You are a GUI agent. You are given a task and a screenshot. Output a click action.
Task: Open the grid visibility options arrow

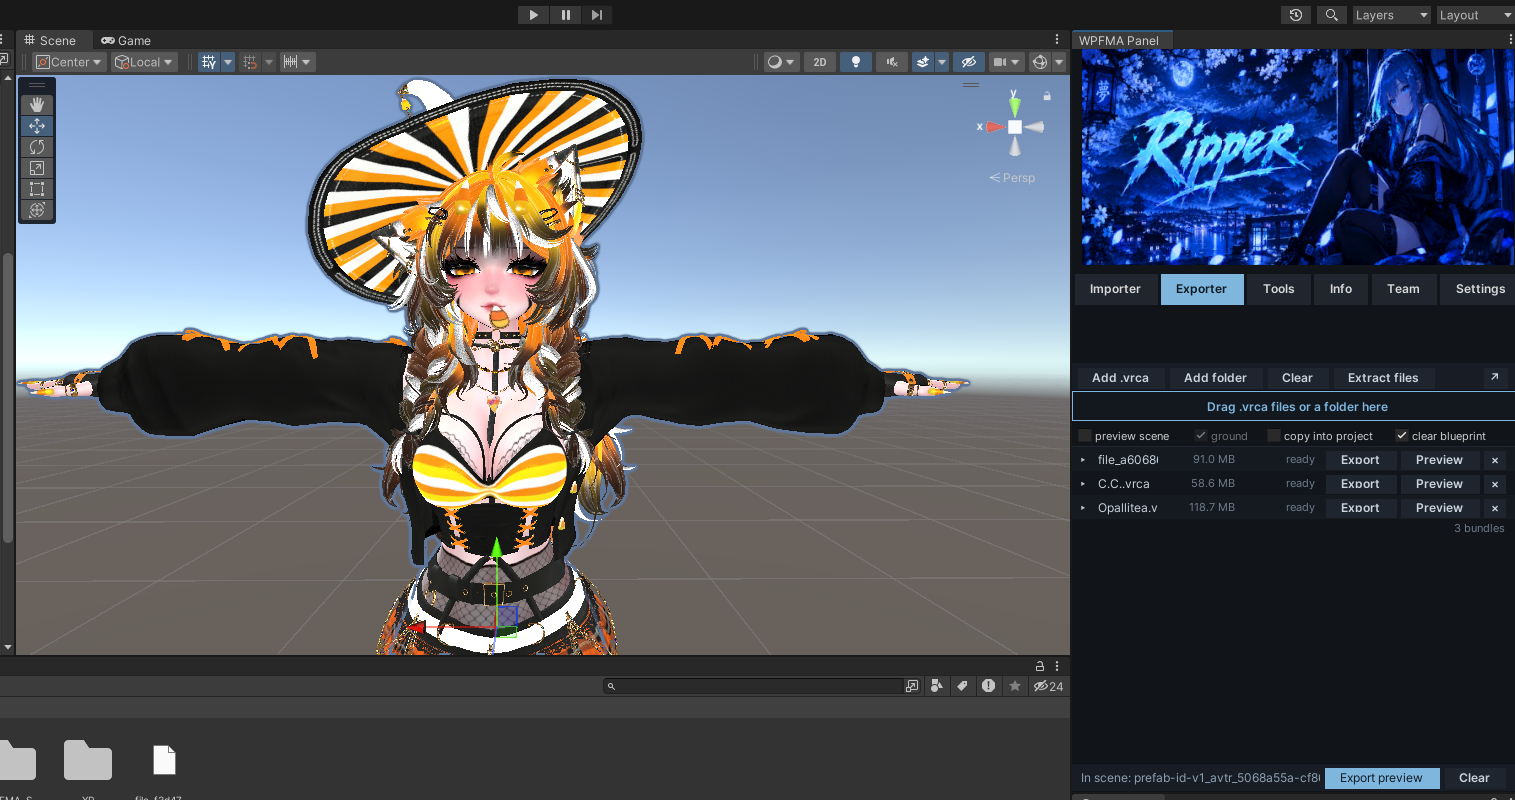[x=228, y=62]
